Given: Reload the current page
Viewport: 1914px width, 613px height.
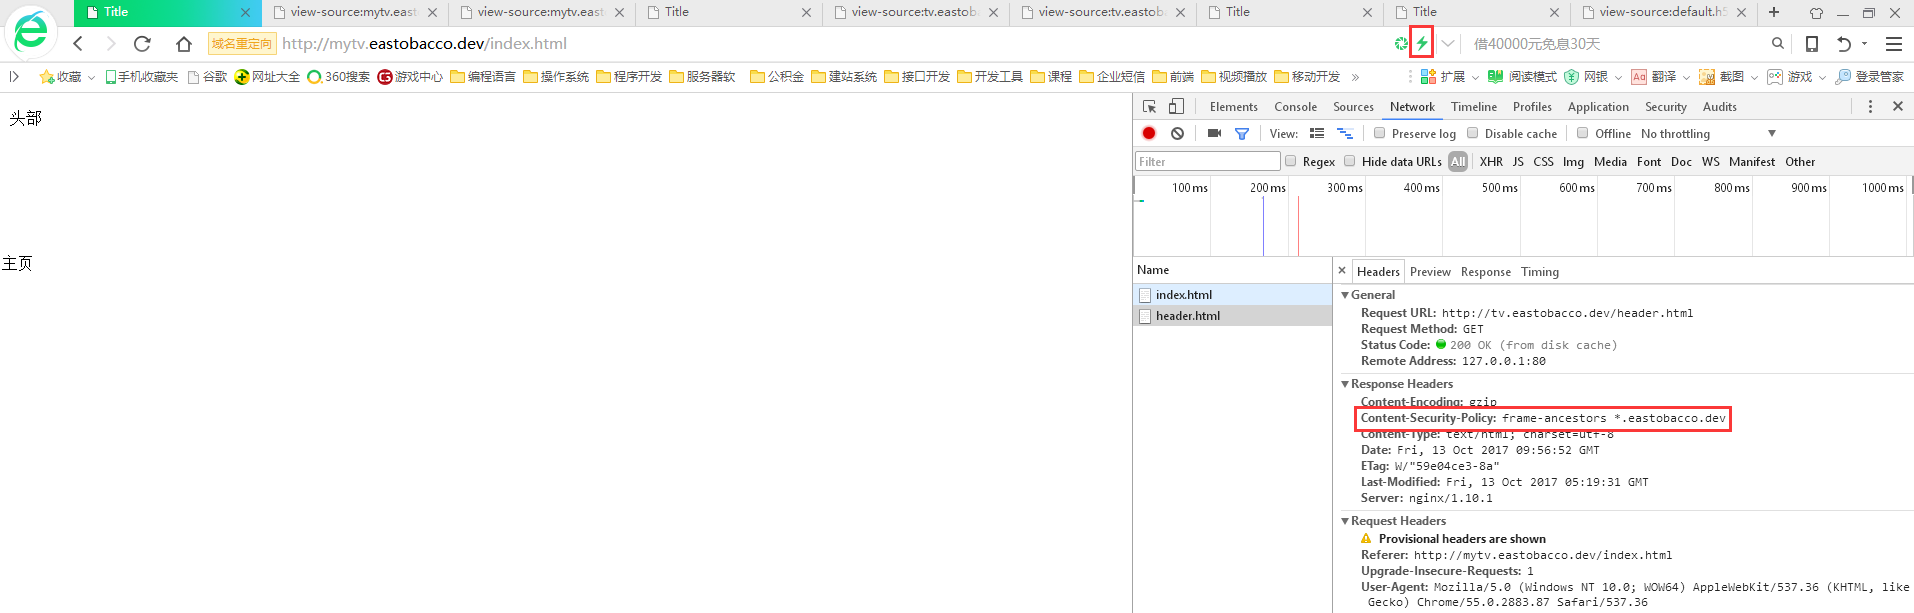Looking at the screenshot, I should (x=142, y=44).
